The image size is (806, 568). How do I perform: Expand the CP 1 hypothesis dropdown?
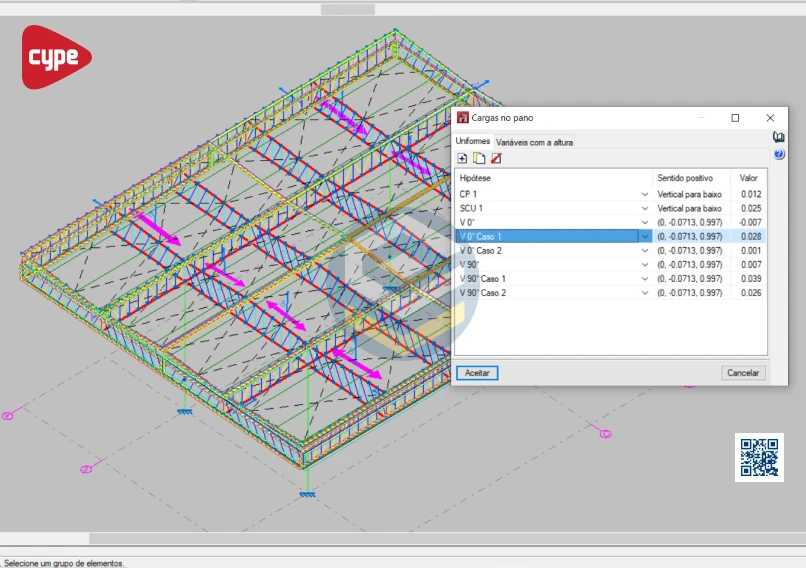645,194
